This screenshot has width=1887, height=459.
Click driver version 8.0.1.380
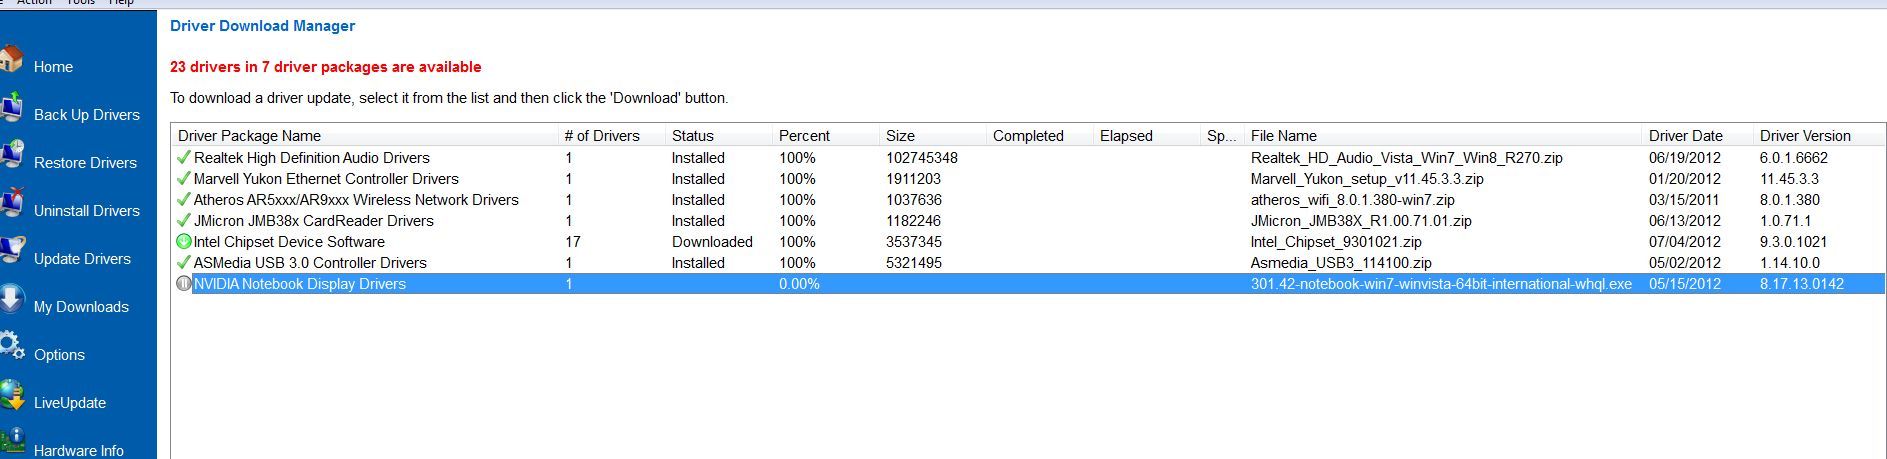pos(1790,200)
